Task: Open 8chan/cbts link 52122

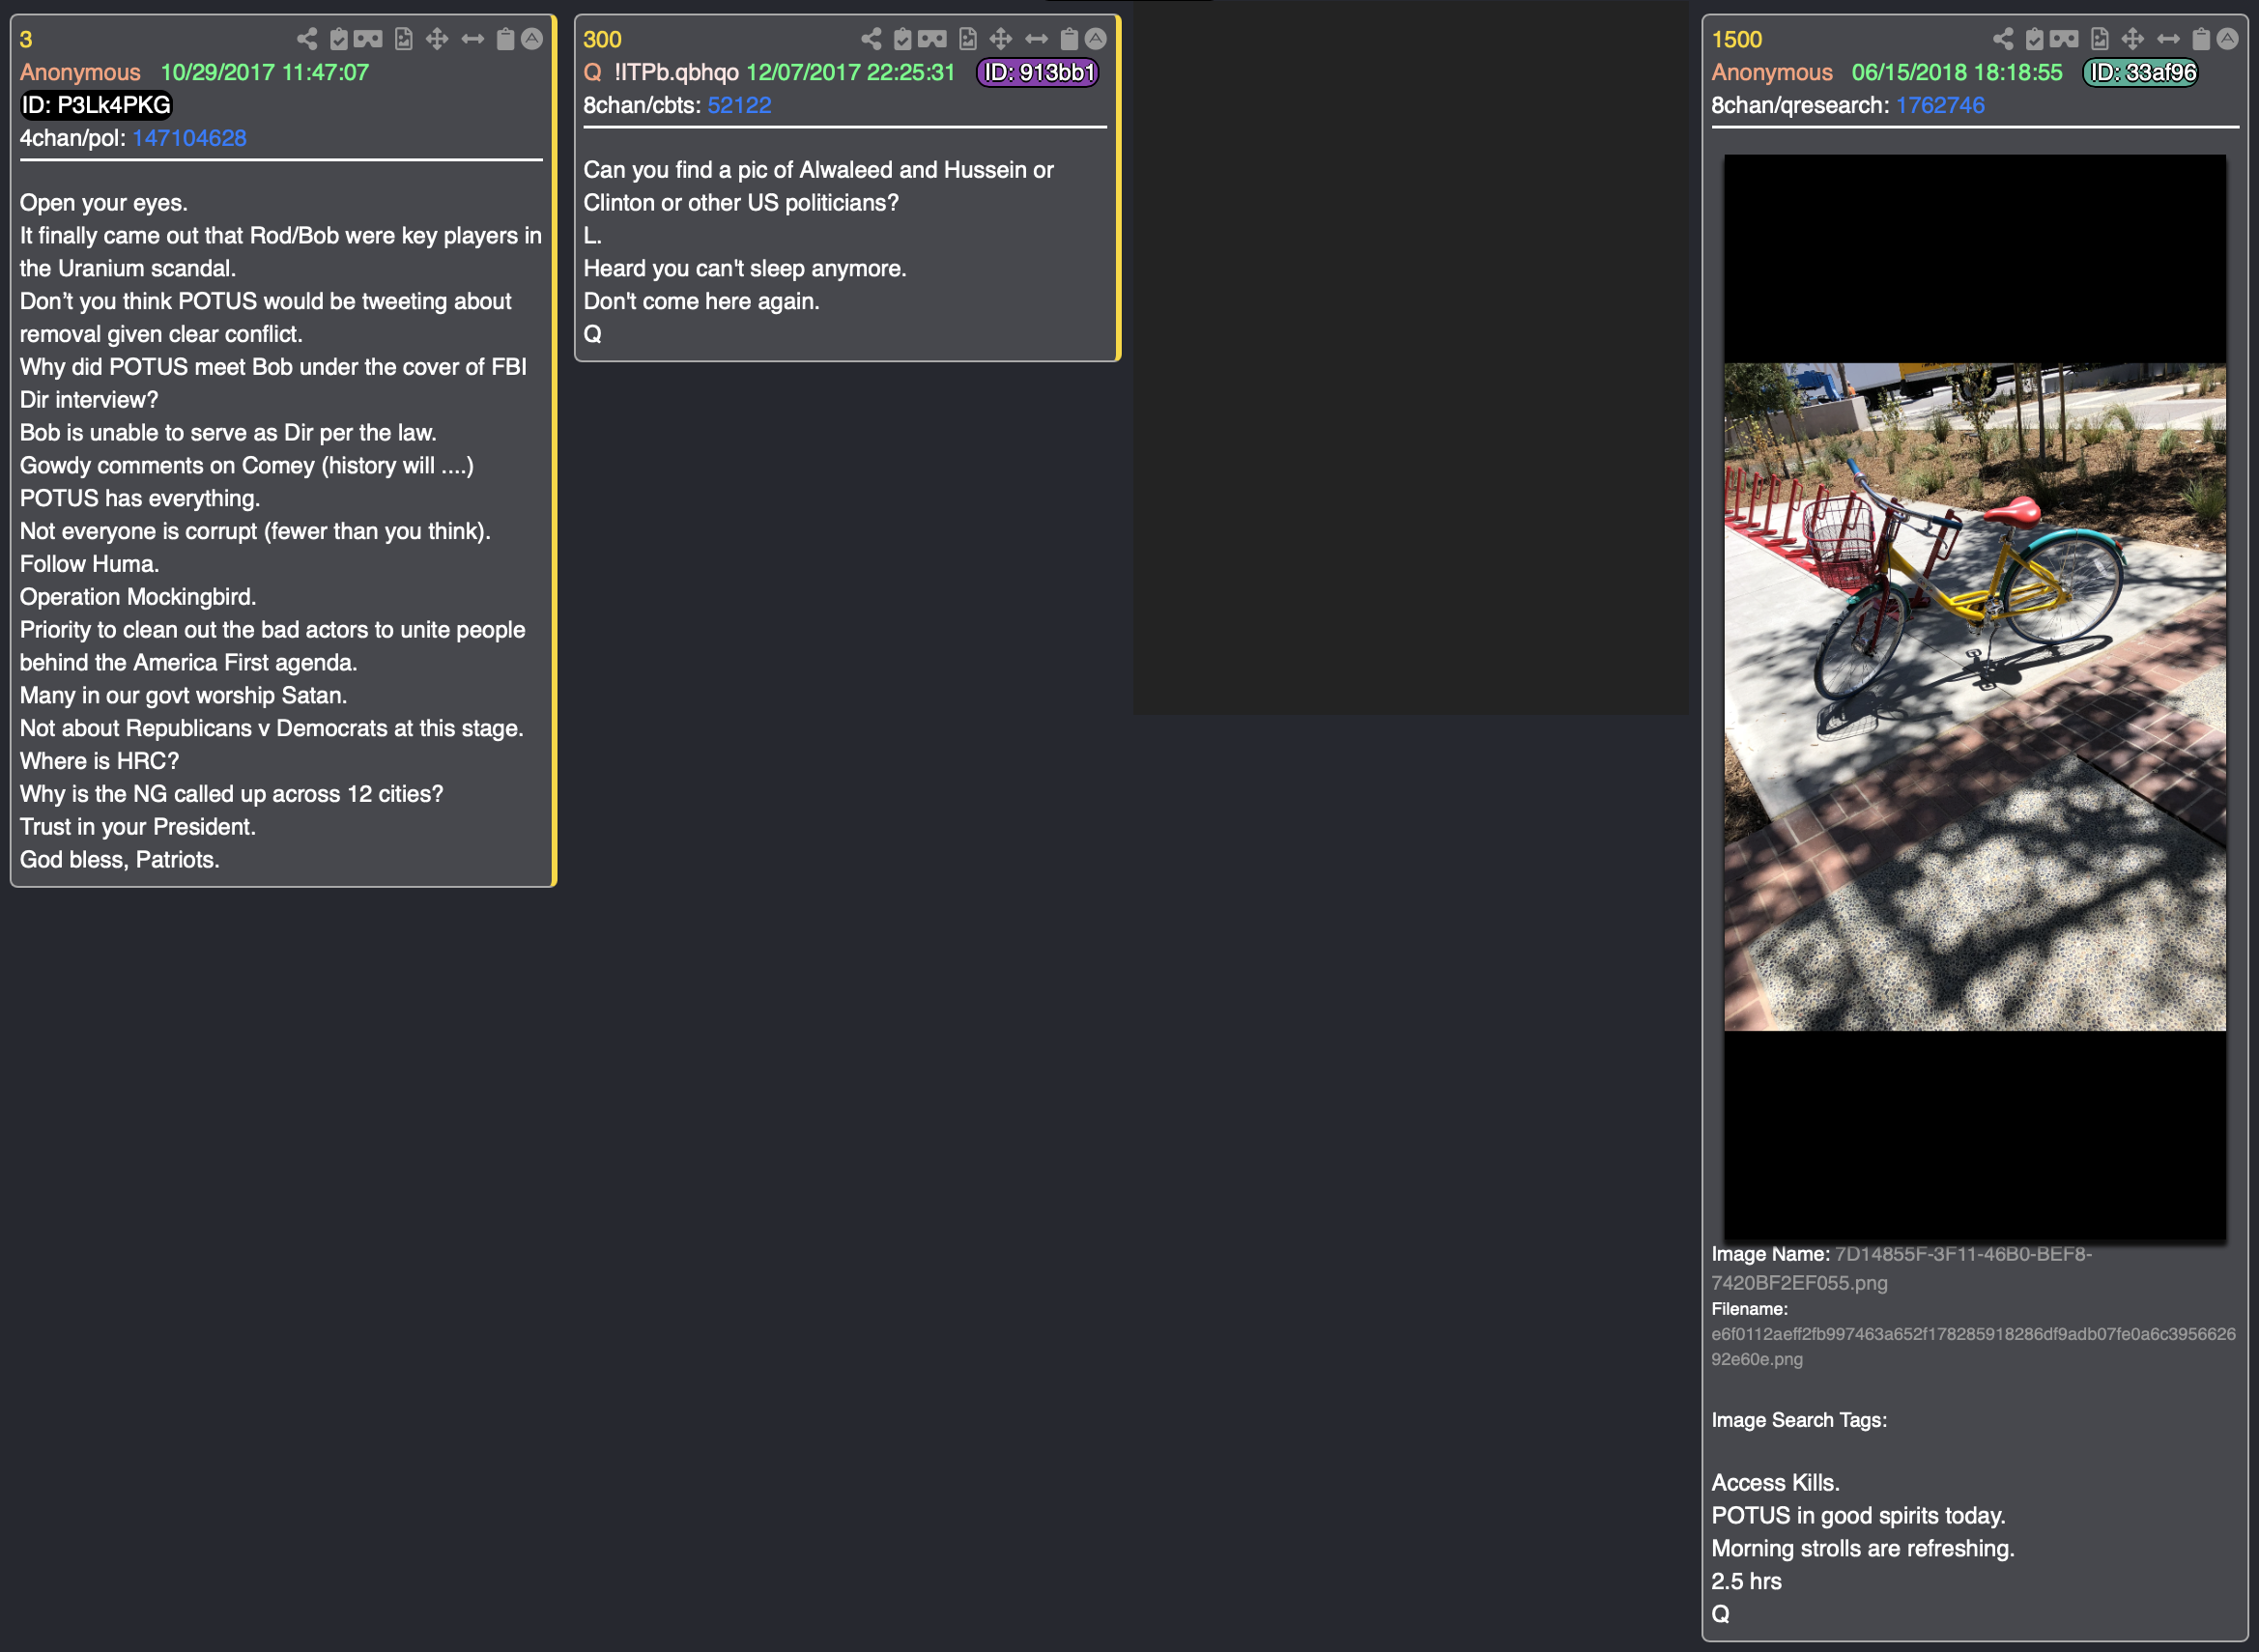Action: 739,105
